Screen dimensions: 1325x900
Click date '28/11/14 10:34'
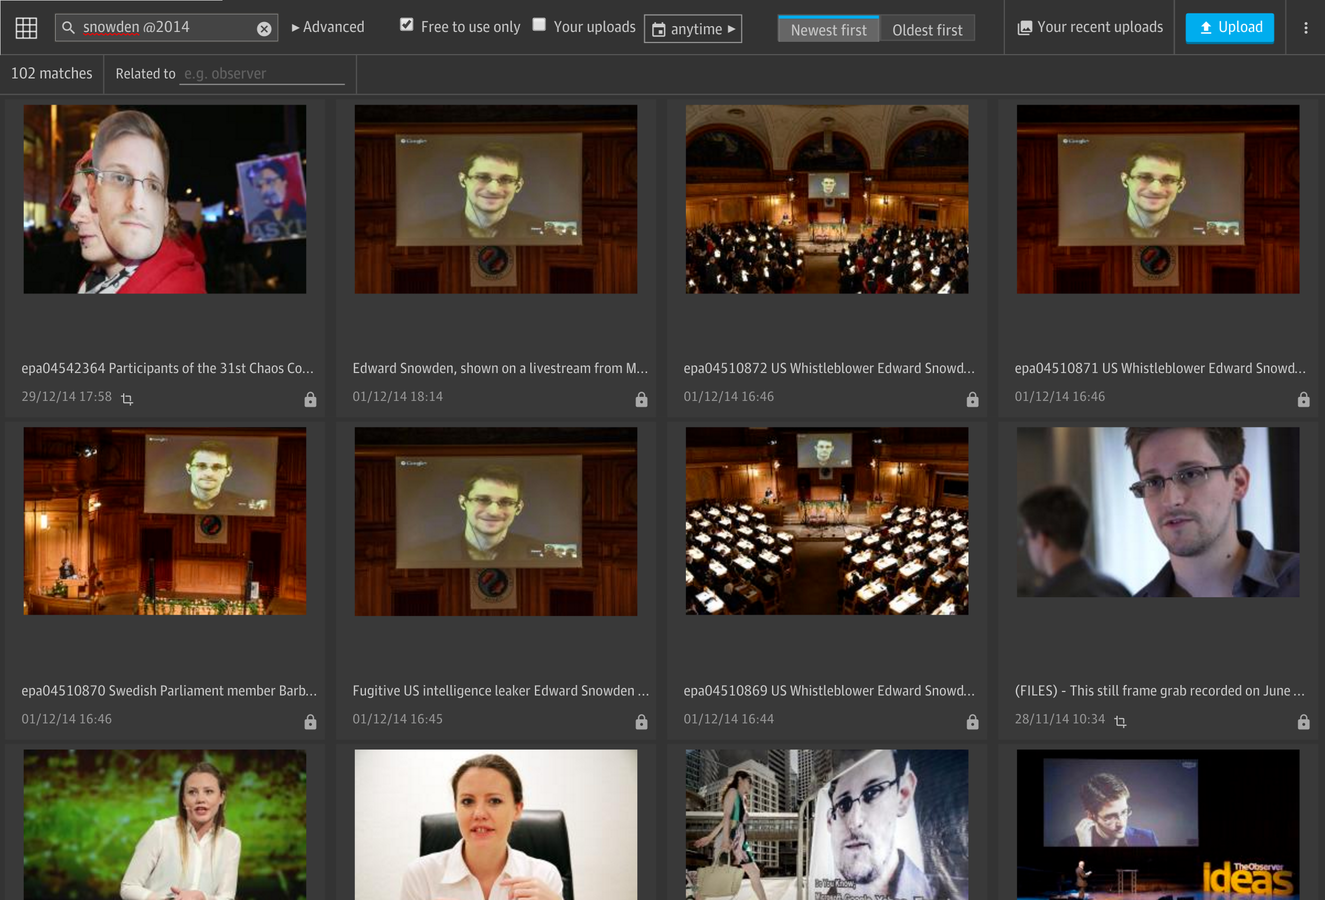[1060, 719]
